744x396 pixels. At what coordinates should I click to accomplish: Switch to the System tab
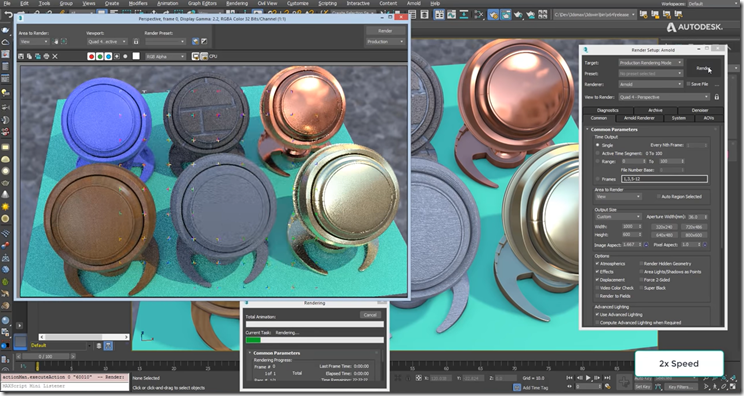point(679,118)
